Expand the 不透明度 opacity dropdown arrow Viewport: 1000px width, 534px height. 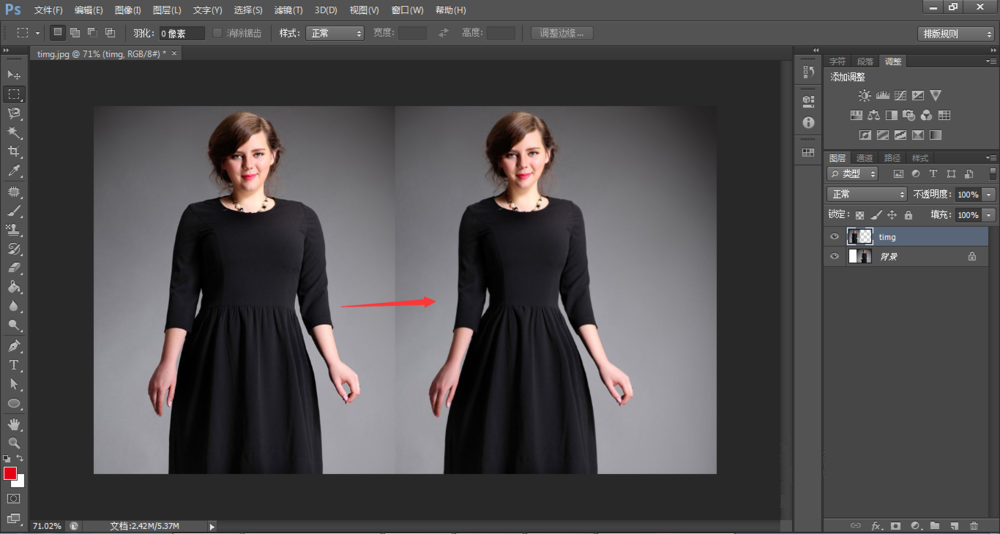pos(990,194)
